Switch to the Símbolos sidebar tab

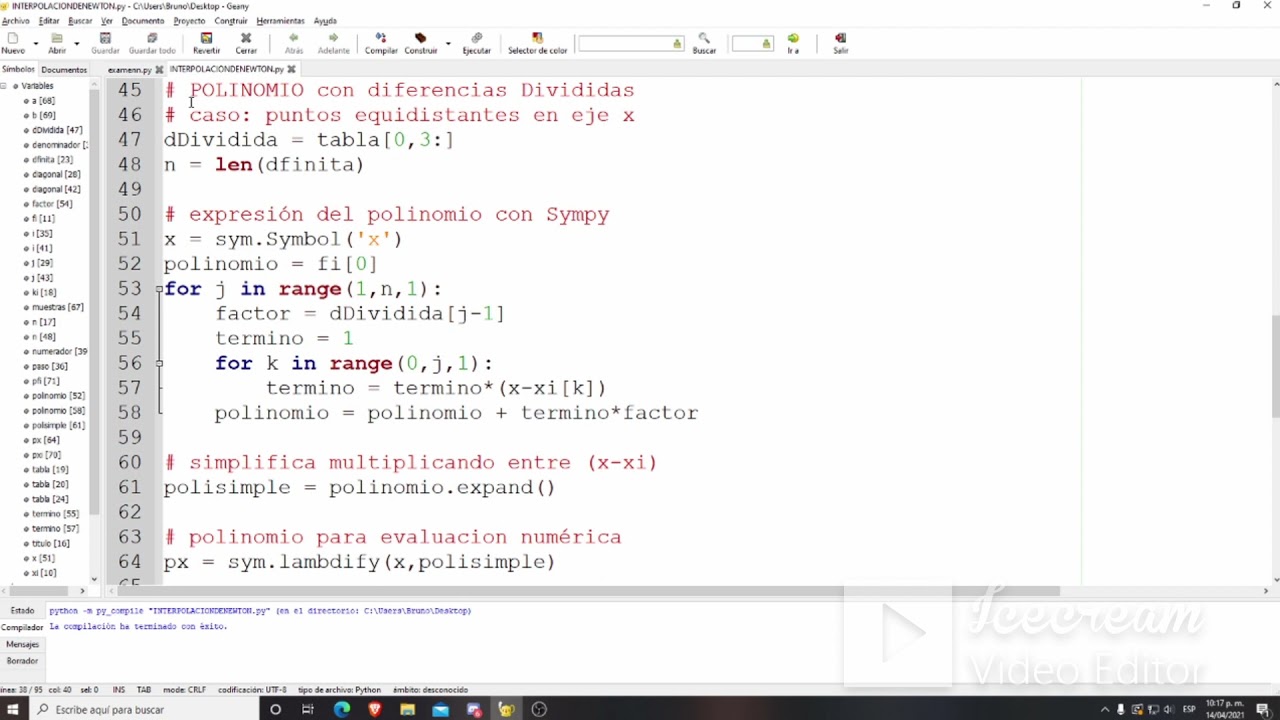point(18,70)
